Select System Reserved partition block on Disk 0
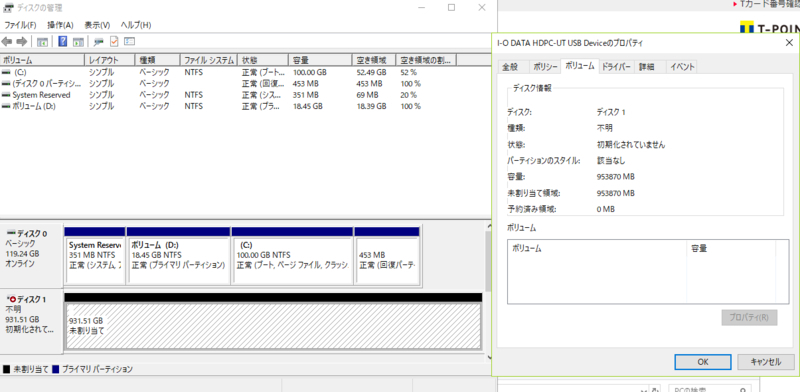Image resolution: width=800 pixels, height=392 pixels. coord(95,256)
